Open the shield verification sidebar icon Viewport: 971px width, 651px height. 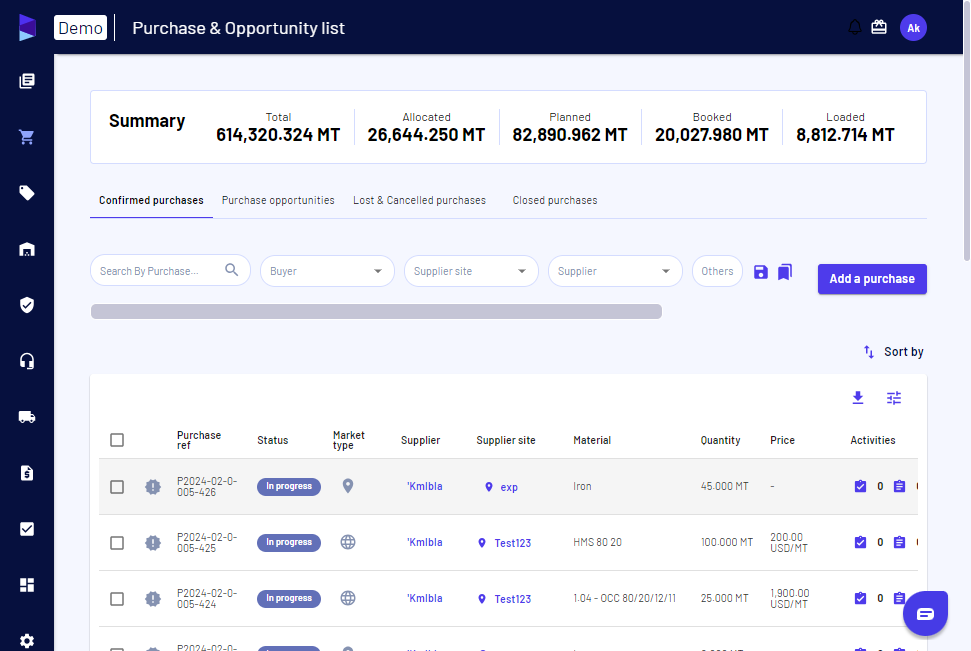tap(27, 305)
